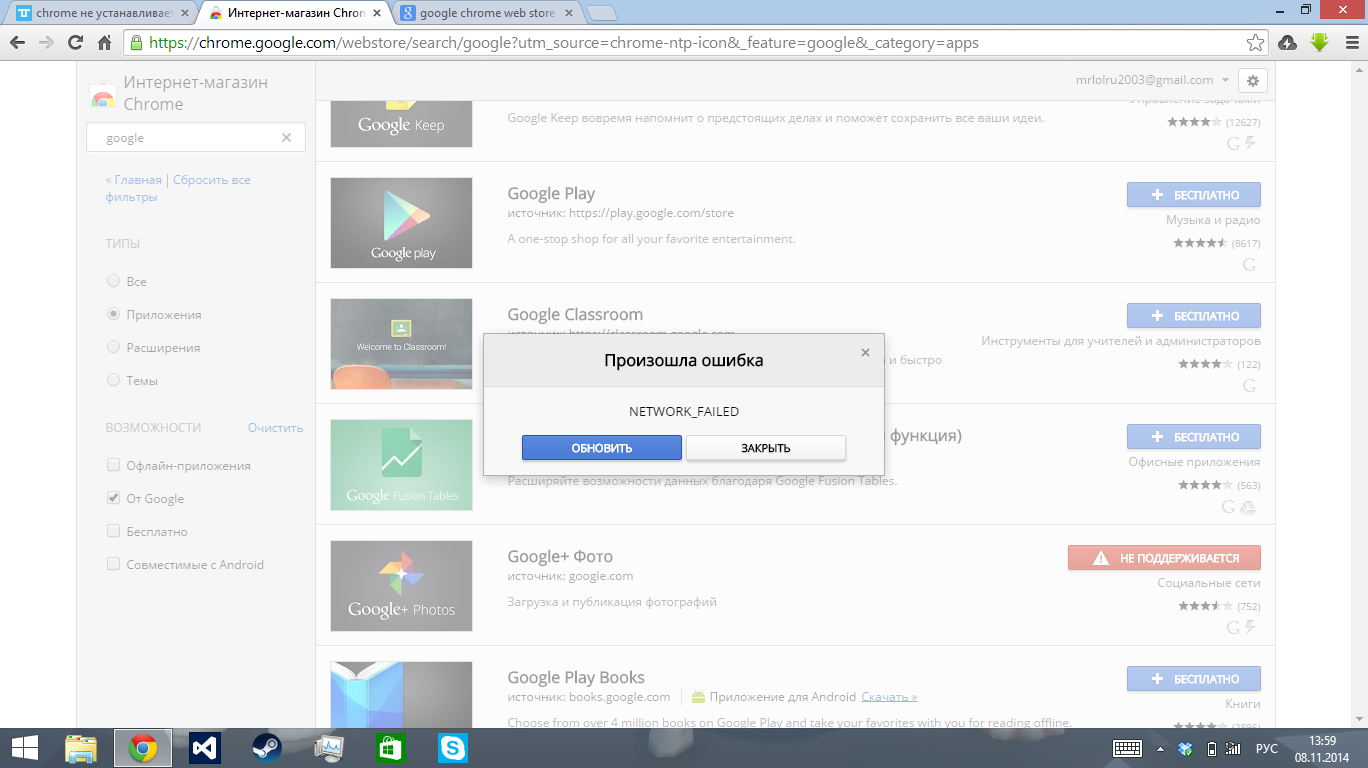Launch Skype from the taskbar
1368x768 pixels.
click(x=452, y=748)
